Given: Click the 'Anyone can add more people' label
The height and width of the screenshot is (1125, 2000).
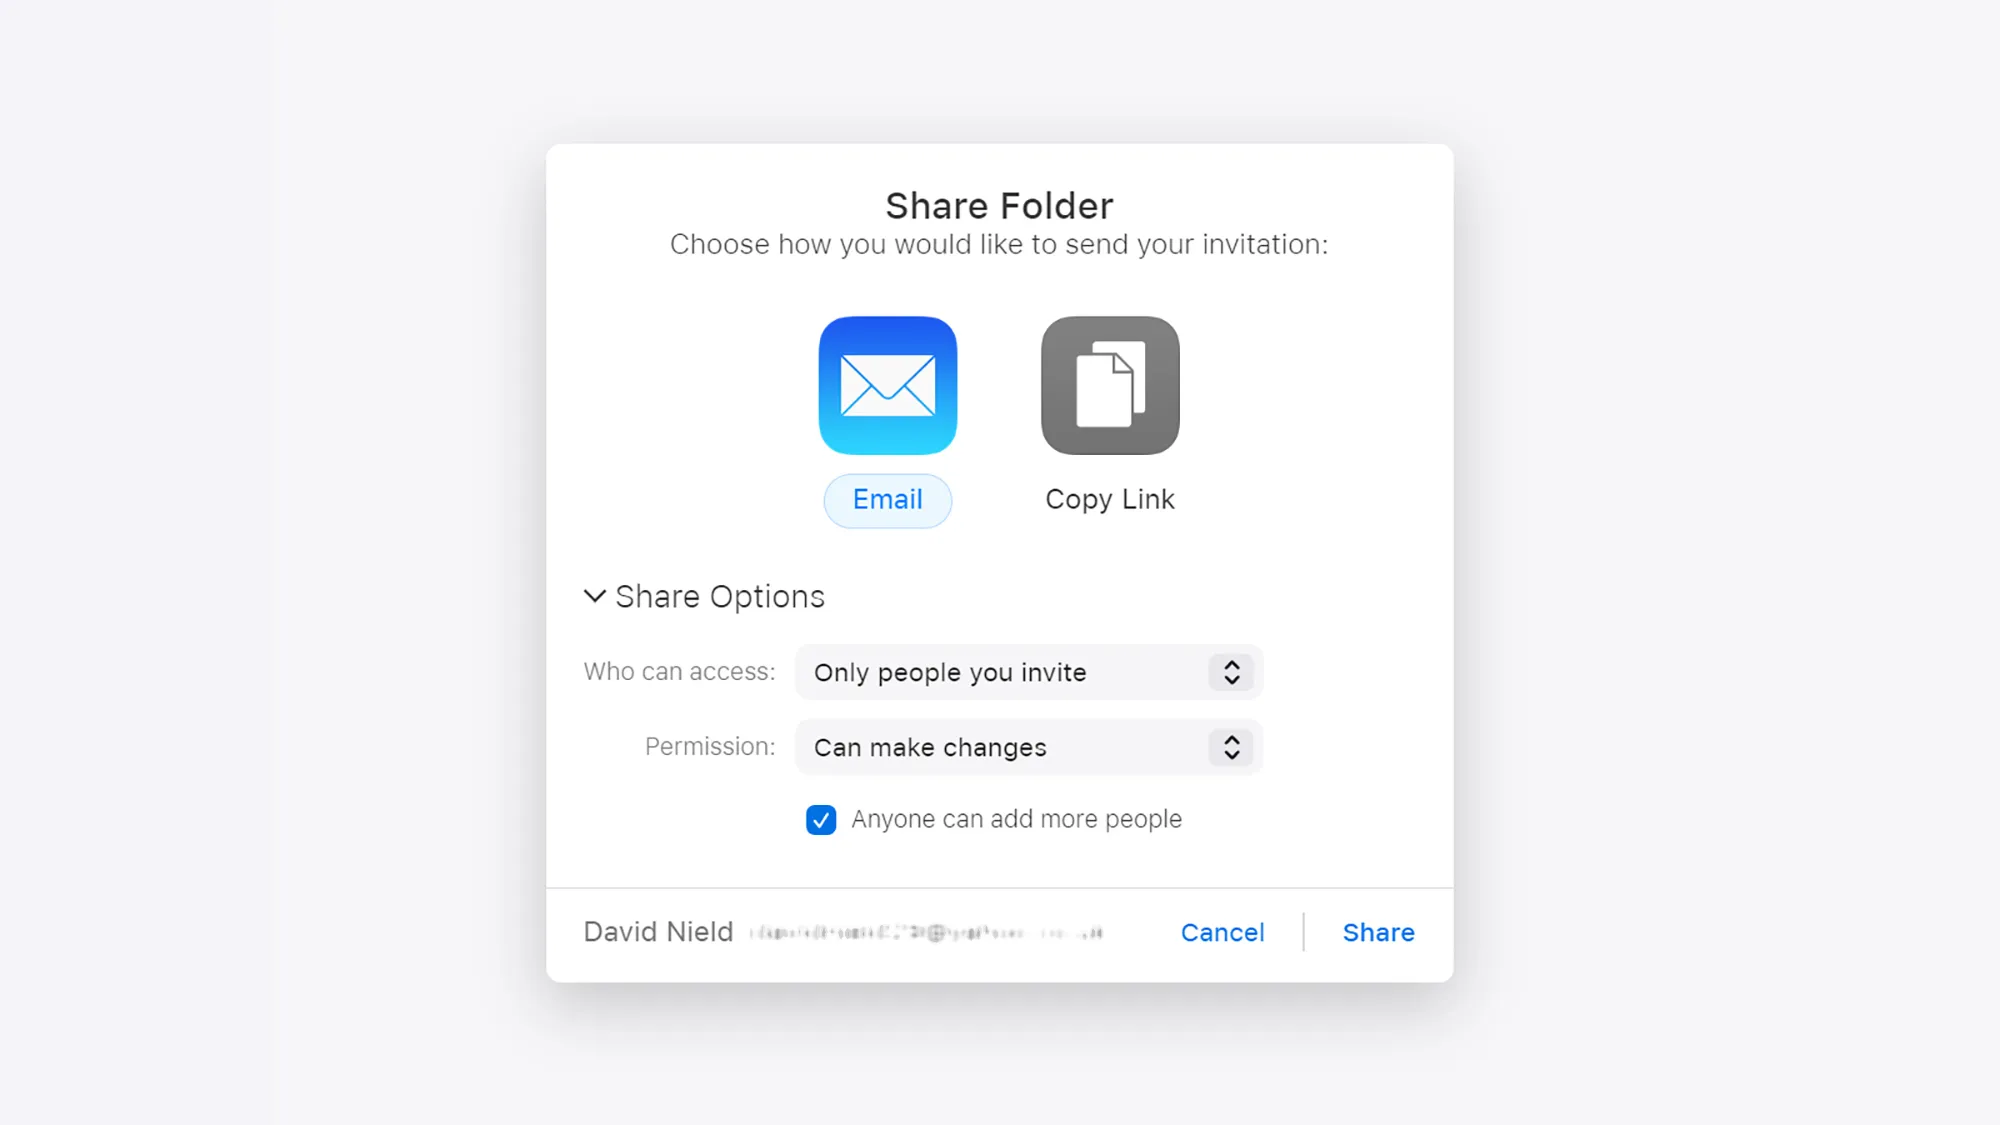Looking at the screenshot, I should pos(1016,820).
